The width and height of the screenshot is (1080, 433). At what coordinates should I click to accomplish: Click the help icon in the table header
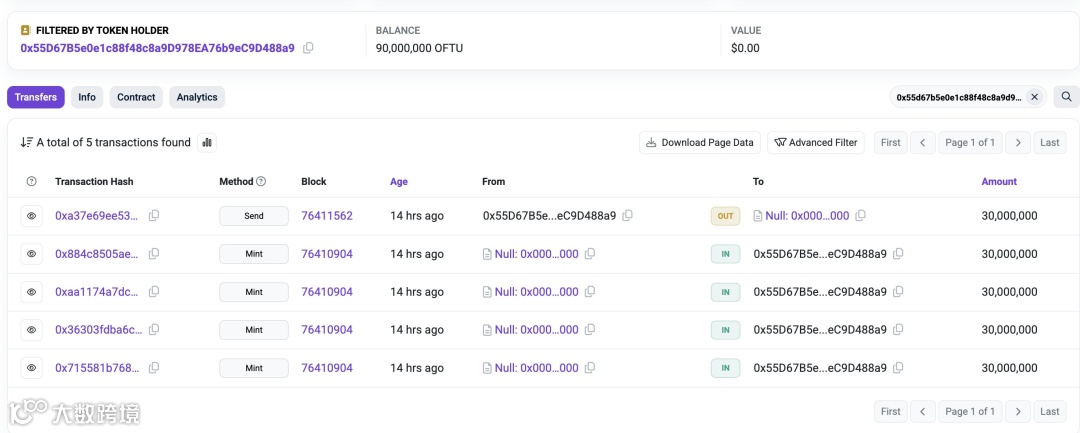coord(31,182)
